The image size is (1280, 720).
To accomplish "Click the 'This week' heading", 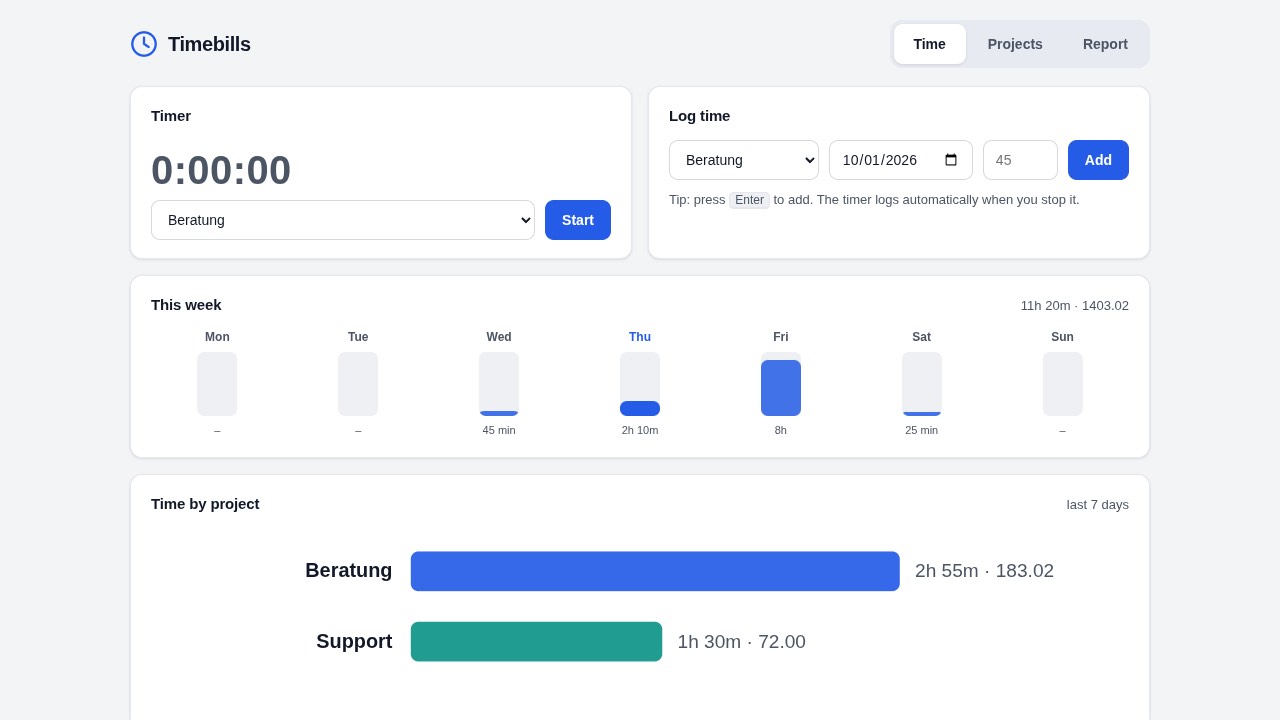I will click(186, 305).
